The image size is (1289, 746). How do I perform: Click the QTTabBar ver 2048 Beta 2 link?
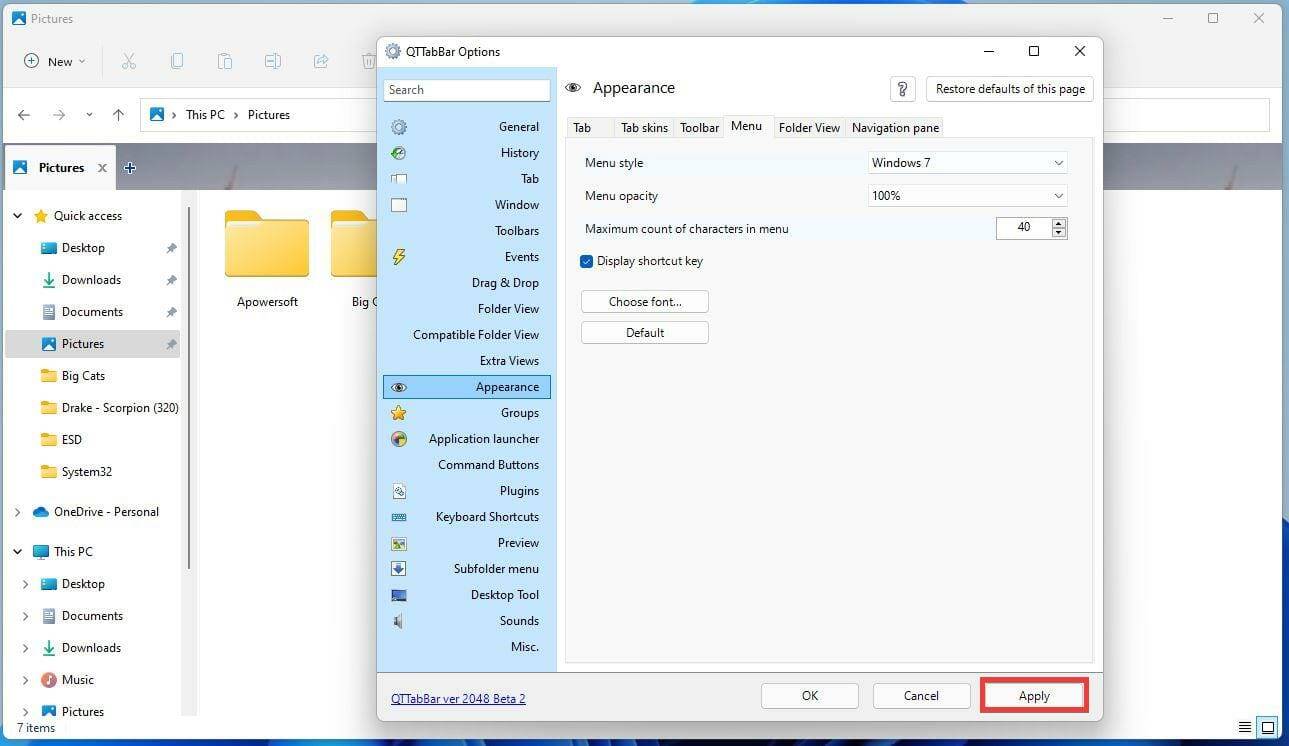458,698
